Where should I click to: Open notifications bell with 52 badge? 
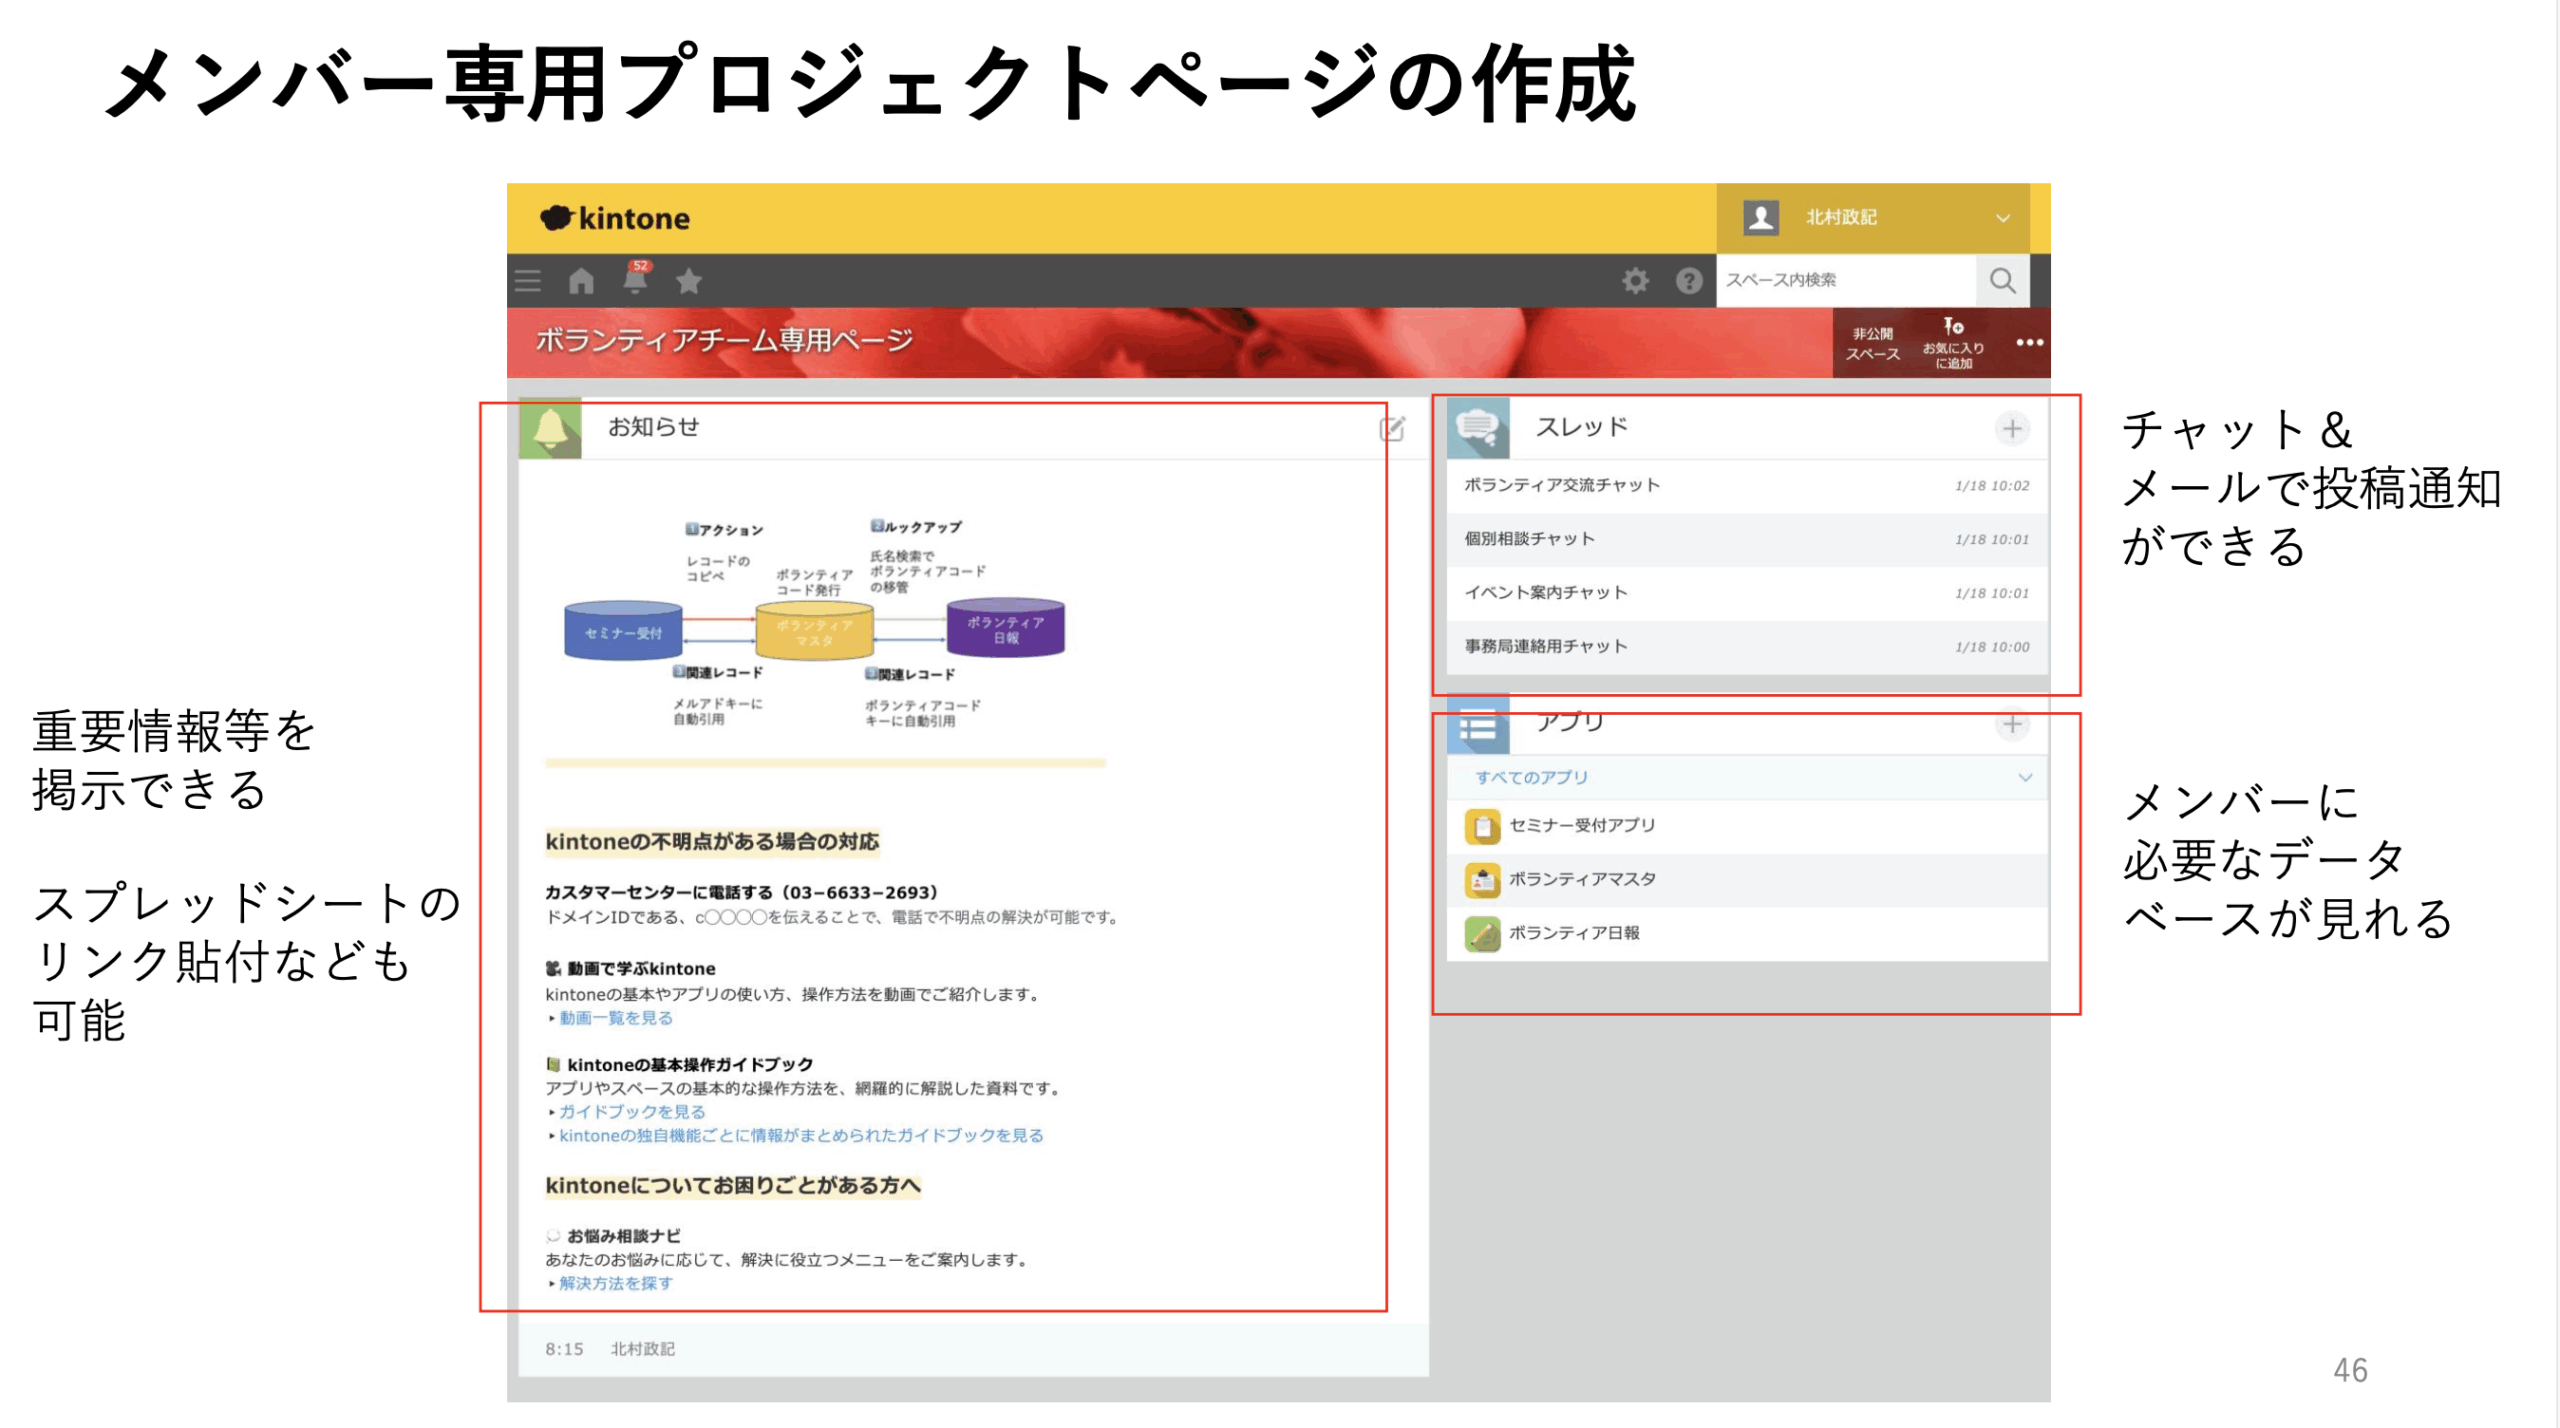[635, 279]
